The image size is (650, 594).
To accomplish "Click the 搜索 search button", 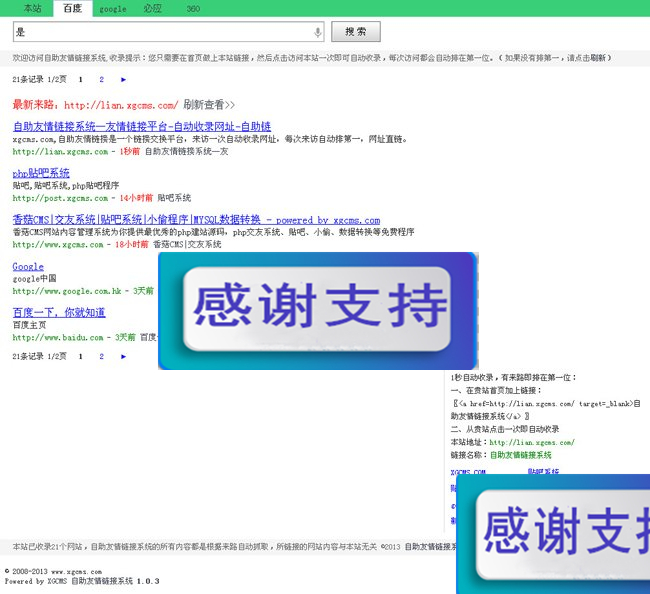I will pyautogui.click(x=356, y=32).
